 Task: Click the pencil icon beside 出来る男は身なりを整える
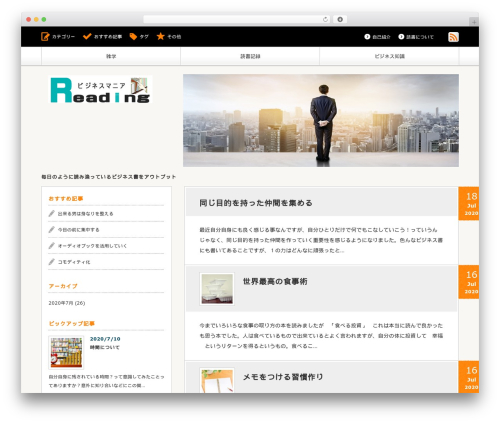[x=51, y=213]
